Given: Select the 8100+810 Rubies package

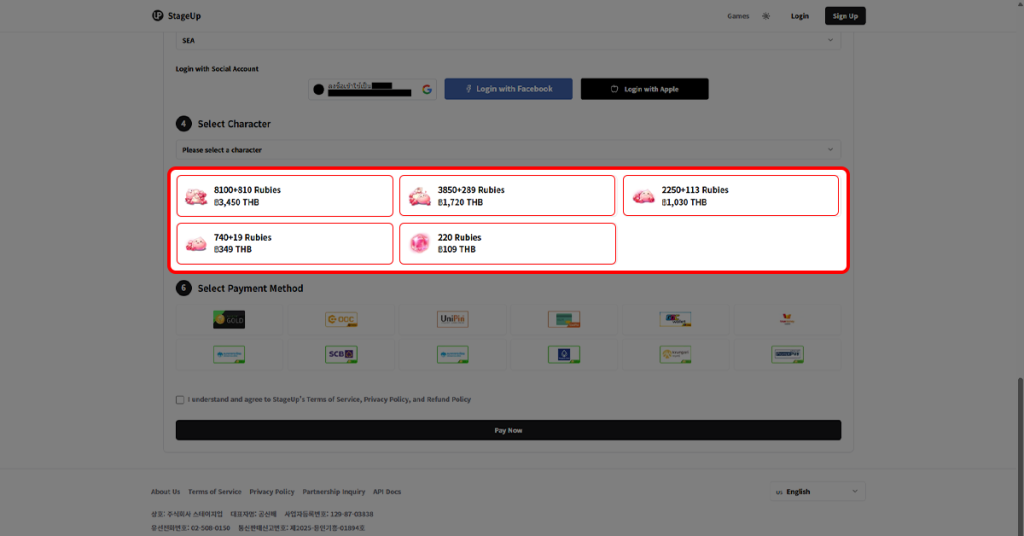Looking at the screenshot, I should [x=284, y=196].
